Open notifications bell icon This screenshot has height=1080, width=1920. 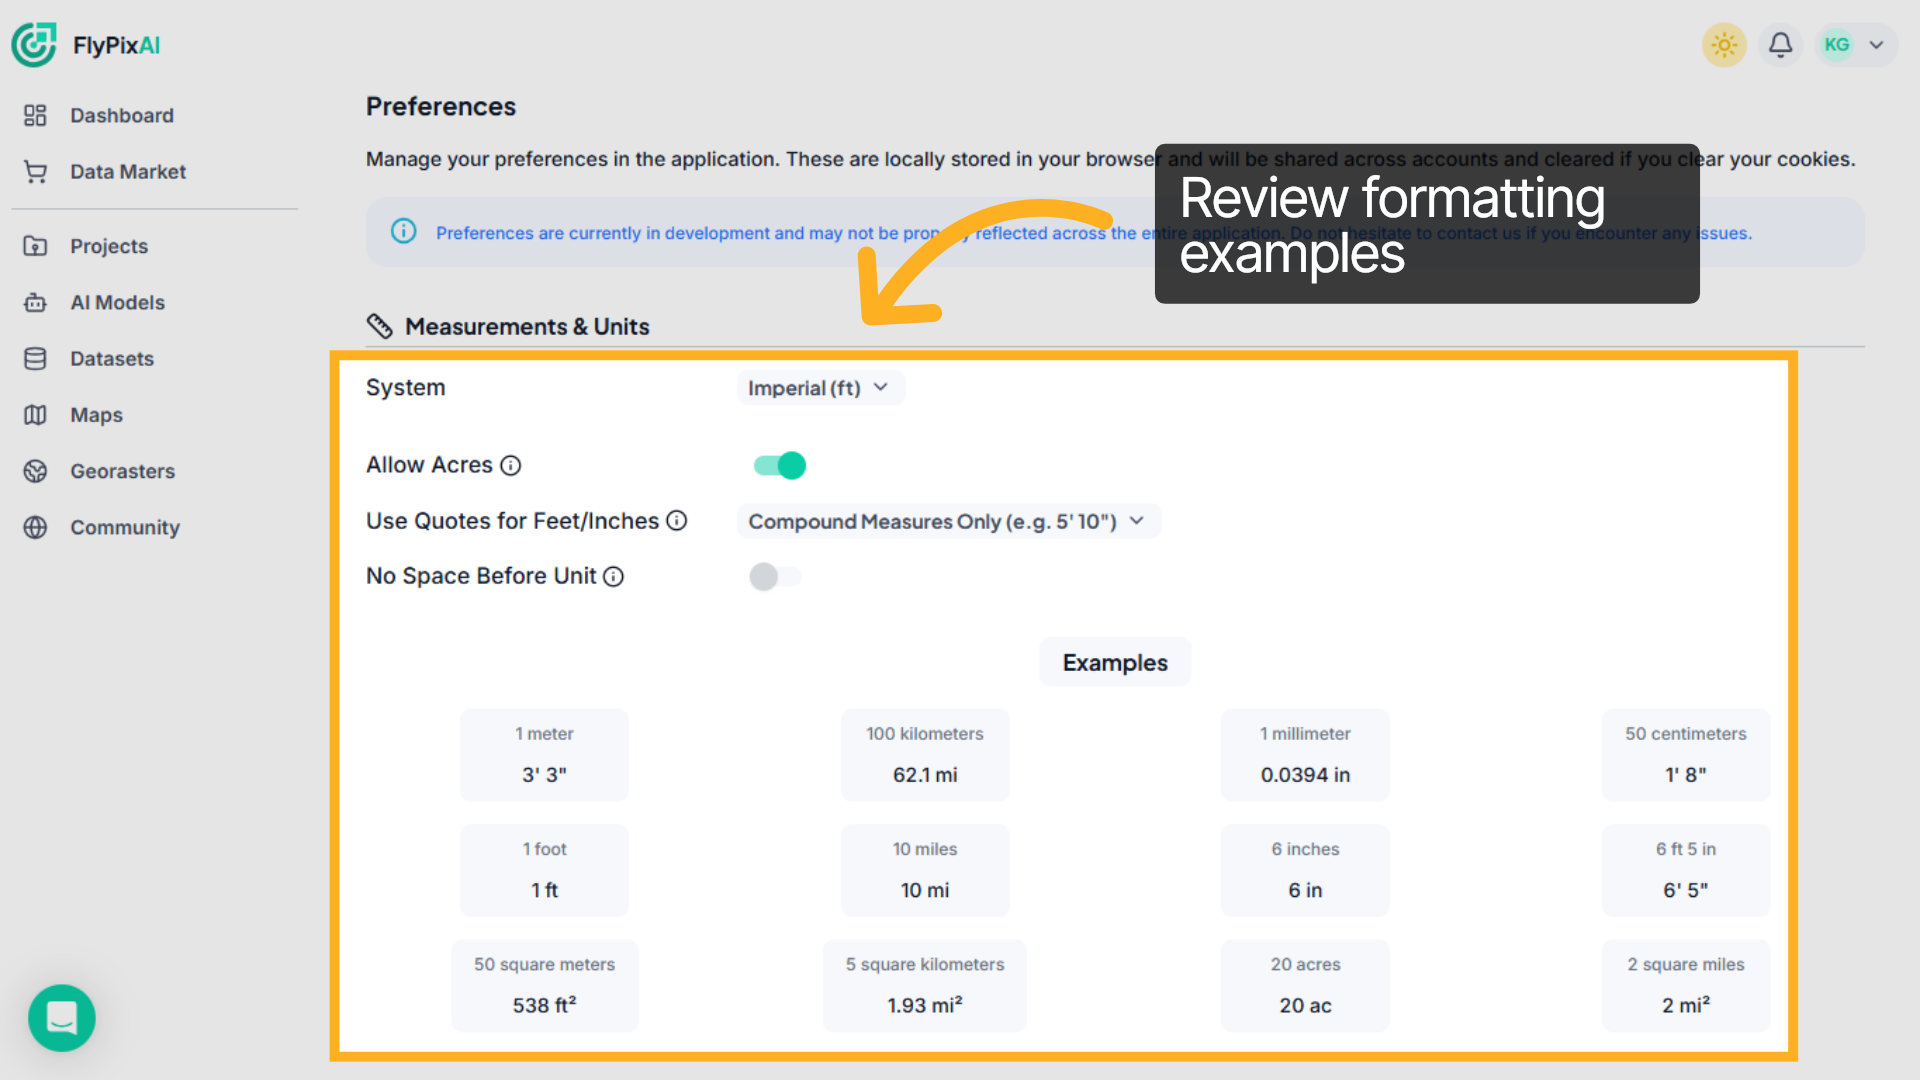coord(1780,45)
